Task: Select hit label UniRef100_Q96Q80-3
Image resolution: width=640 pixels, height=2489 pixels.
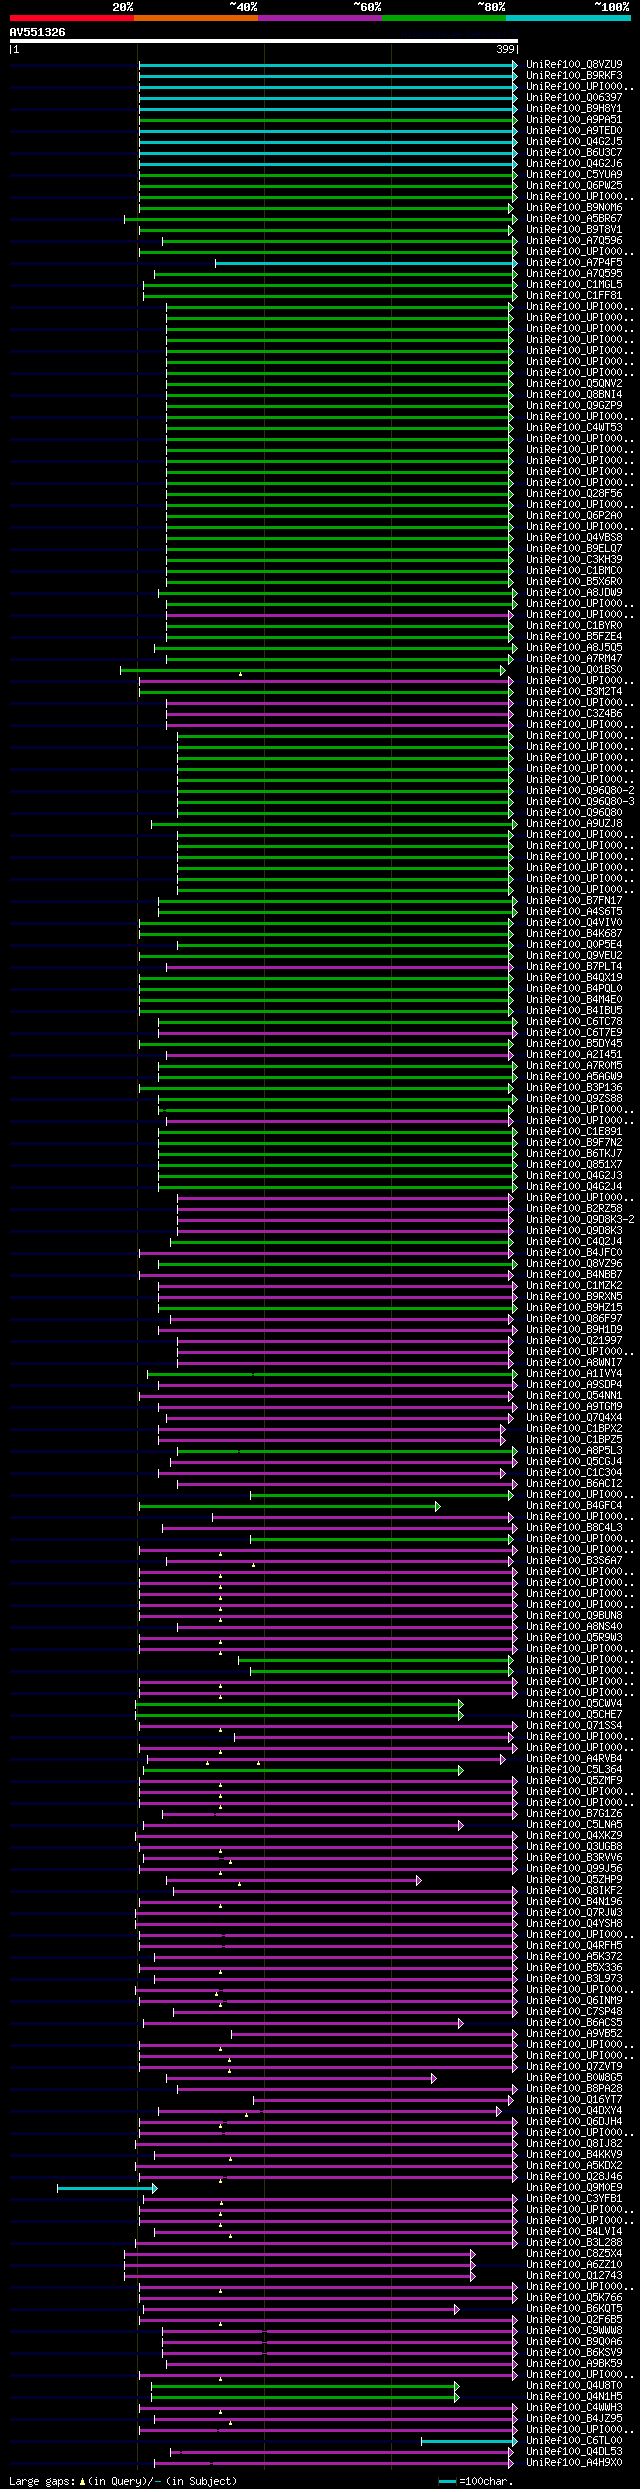Action: point(580,802)
